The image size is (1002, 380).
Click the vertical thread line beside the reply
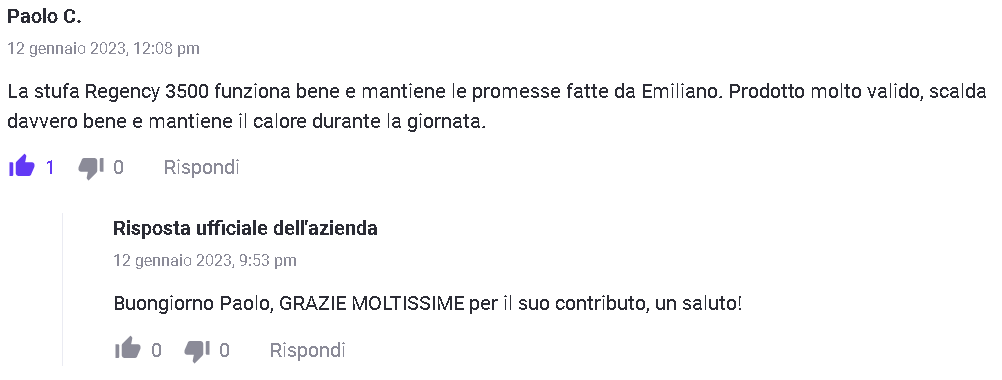pyautogui.click(x=63, y=289)
